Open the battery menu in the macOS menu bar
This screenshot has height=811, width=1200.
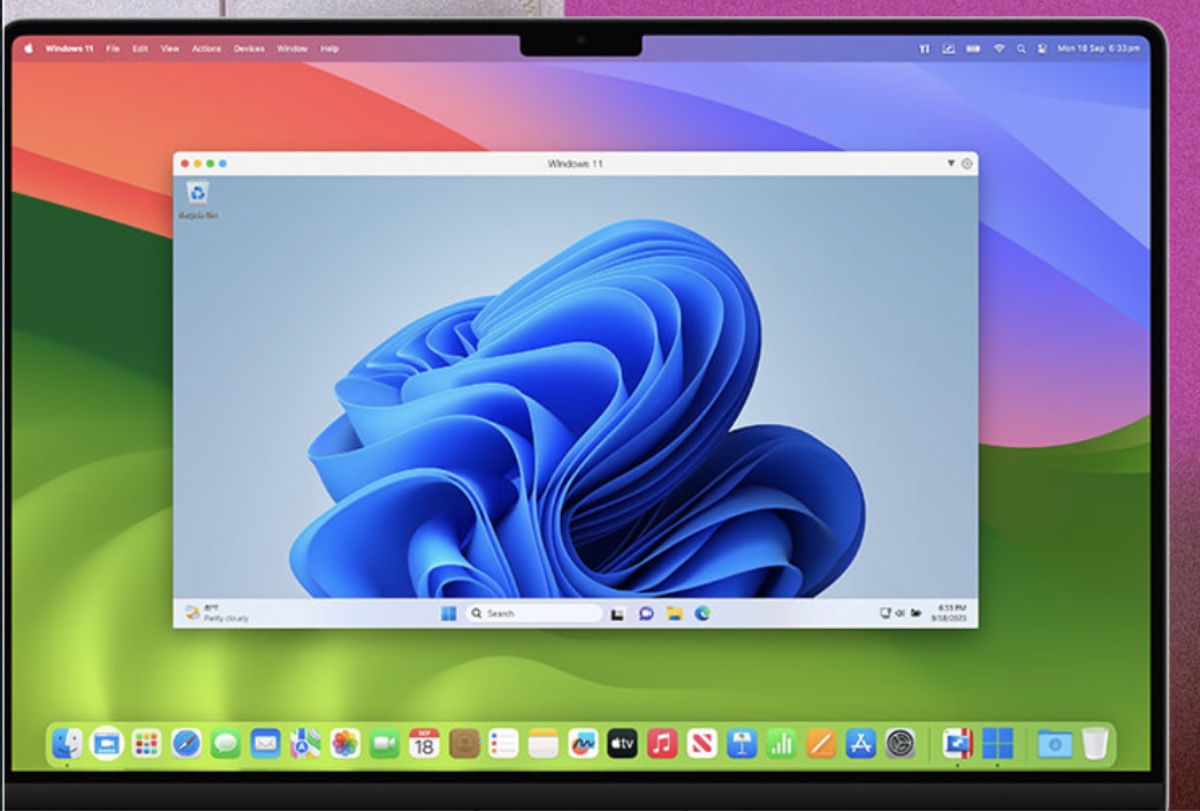coord(972,47)
